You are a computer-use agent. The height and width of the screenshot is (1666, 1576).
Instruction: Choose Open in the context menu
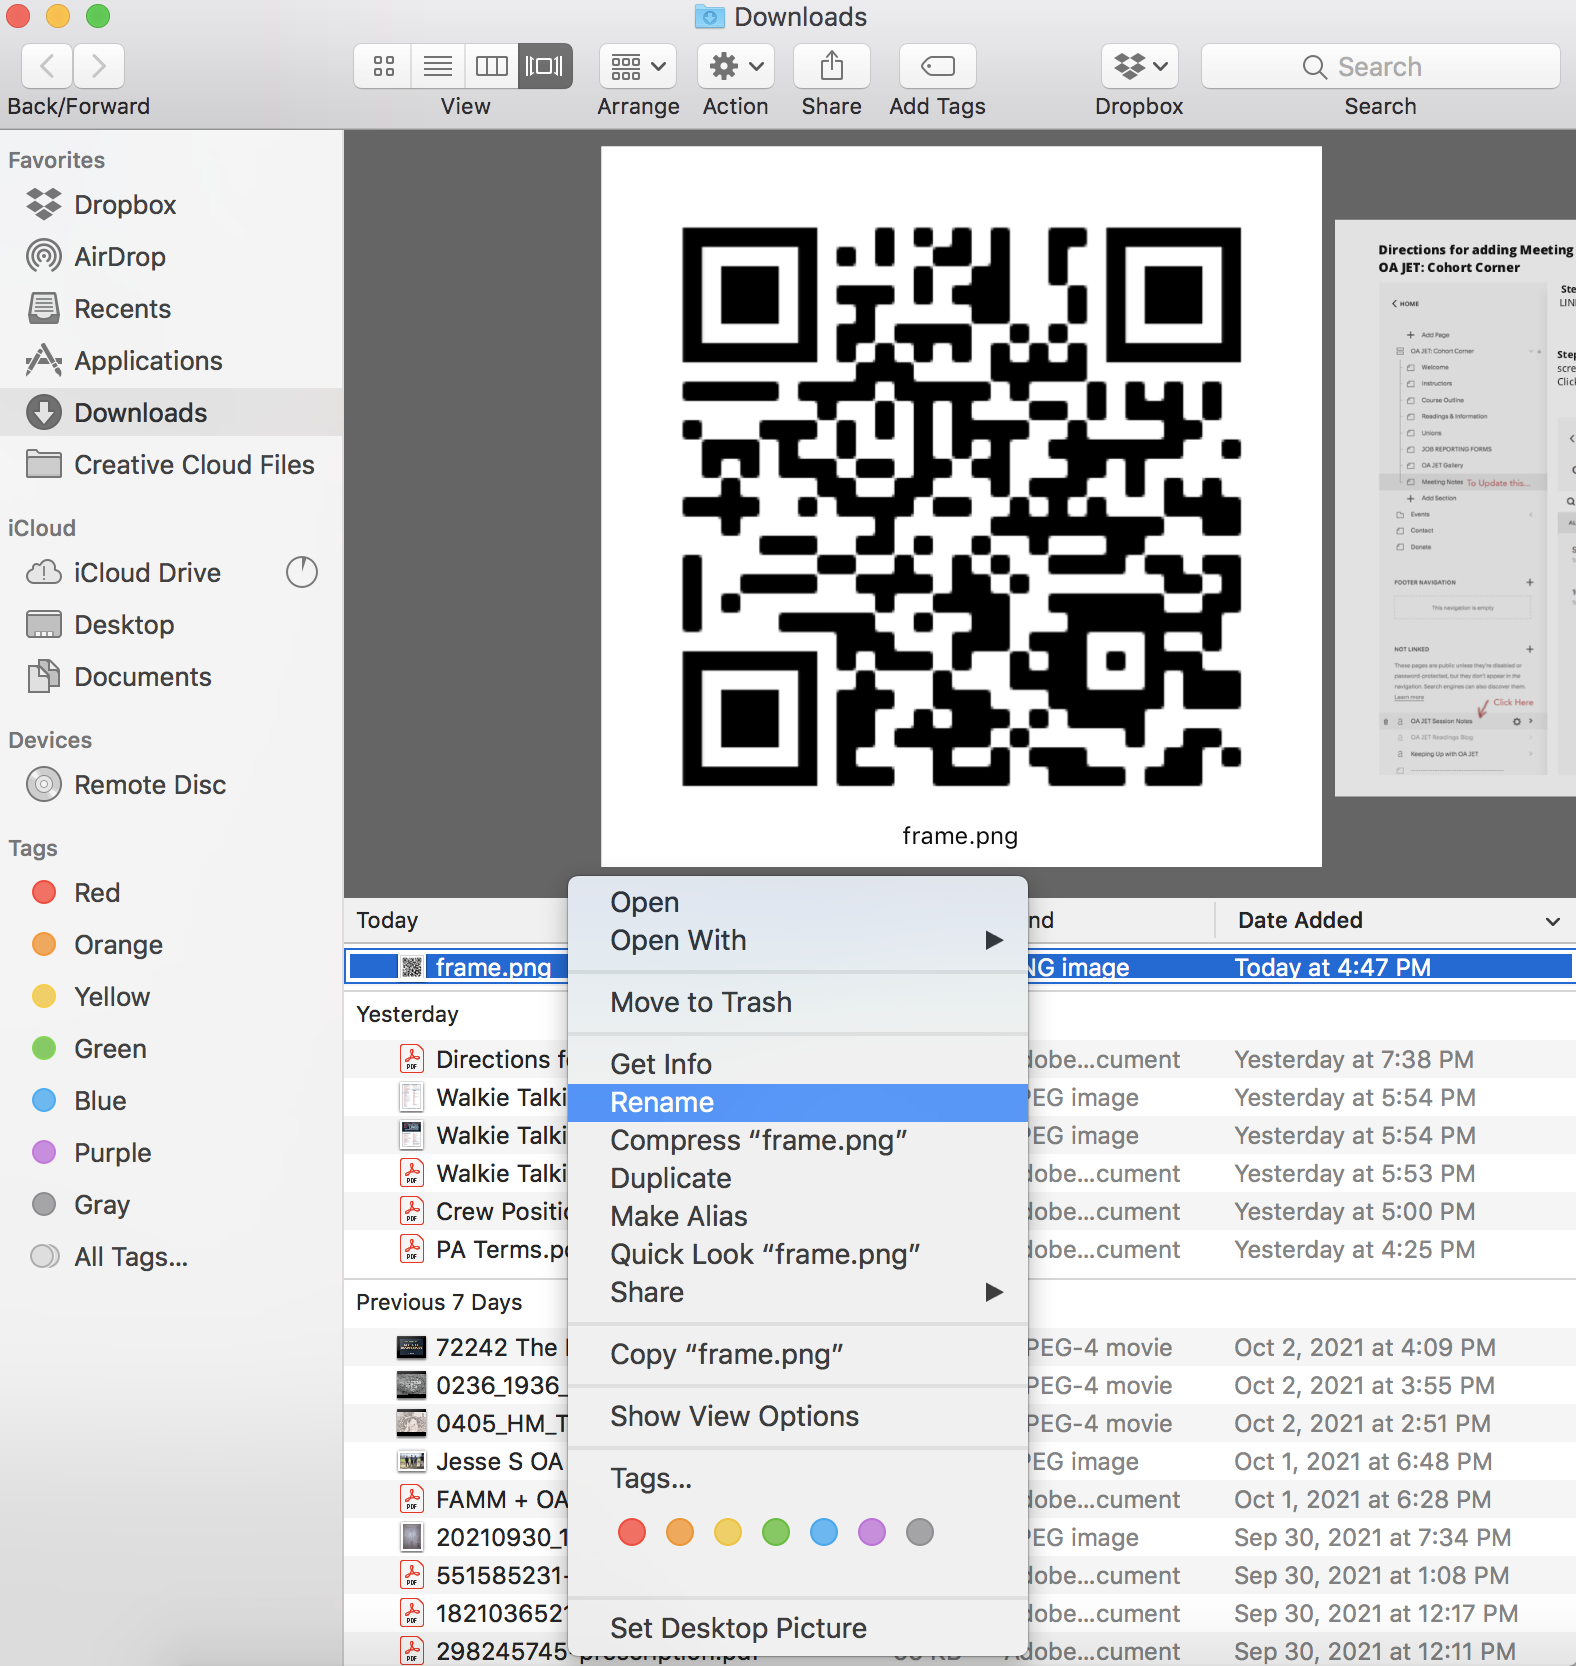(x=797, y=902)
